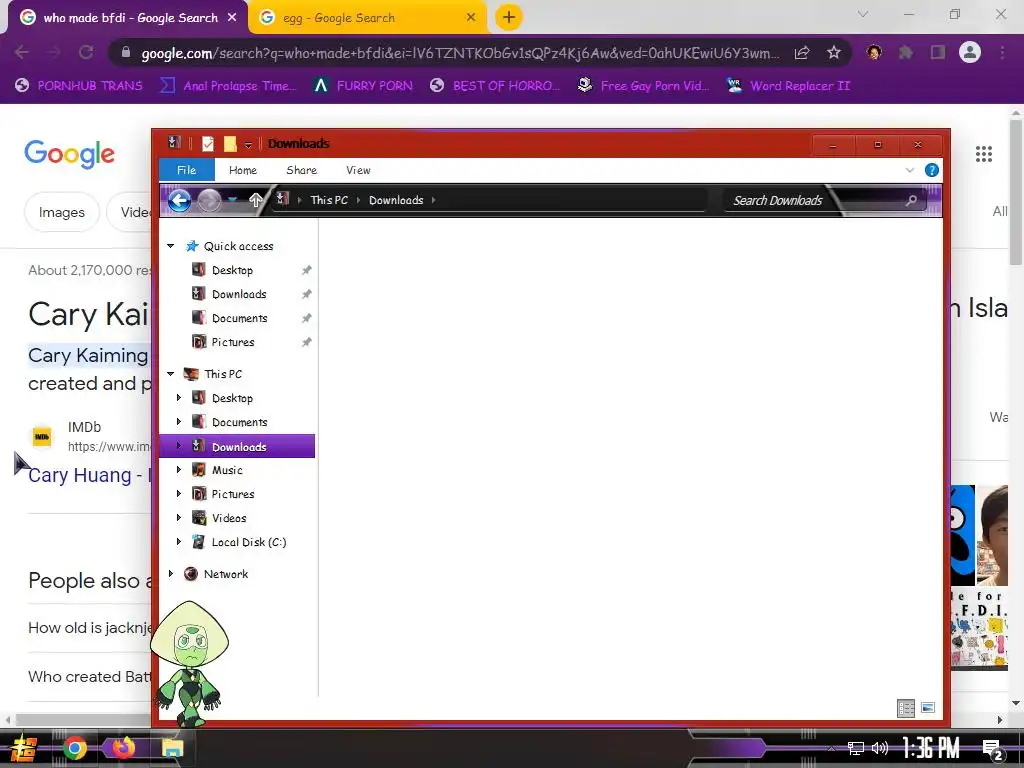Image resolution: width=1024 pixels, height=768 pixels.
Task: Open File Explorer help question mark
Action: point(932,170)
